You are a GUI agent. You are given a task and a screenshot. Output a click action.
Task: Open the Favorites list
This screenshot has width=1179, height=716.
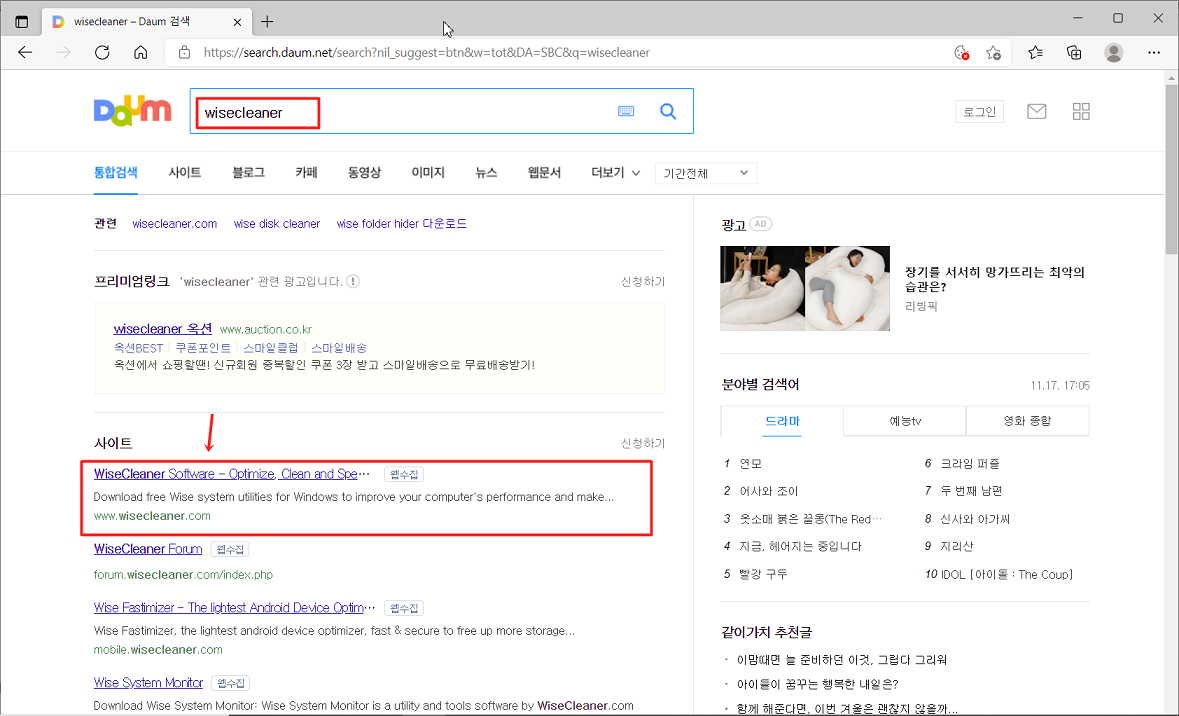tap(1035, 53)
